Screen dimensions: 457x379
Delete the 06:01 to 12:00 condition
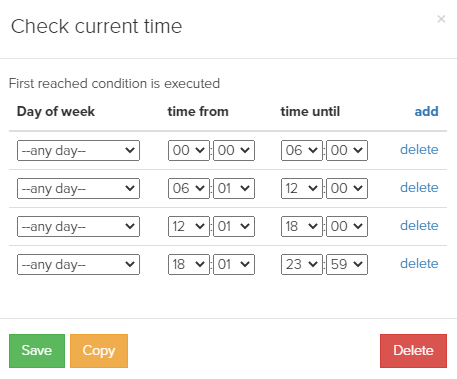419,187
